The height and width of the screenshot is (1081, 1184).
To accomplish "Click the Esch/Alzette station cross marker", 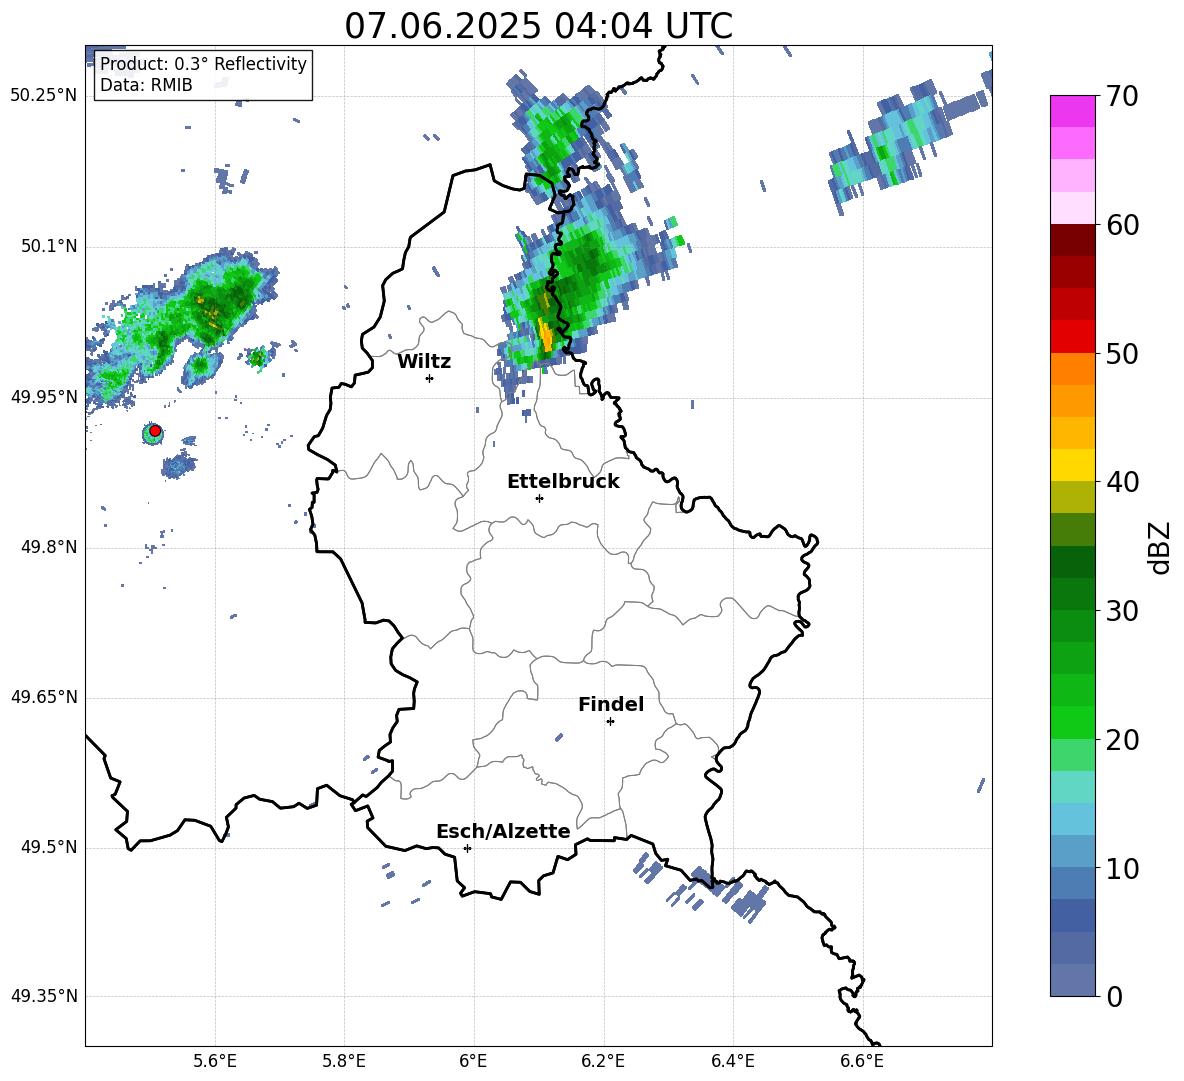I will (467, 848).
